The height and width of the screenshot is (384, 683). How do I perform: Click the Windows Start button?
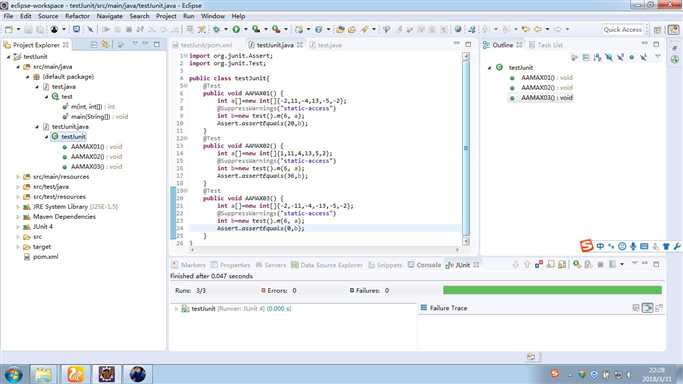[13, 375]
